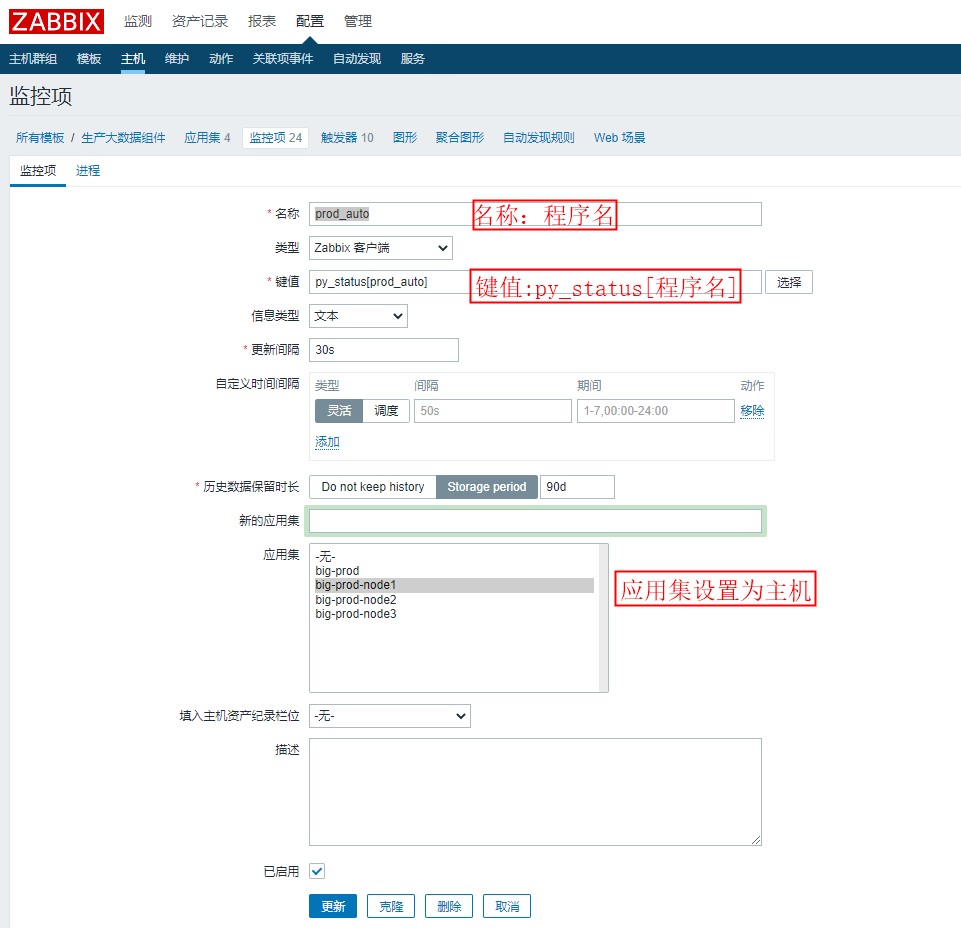Image resolution: width=961 pixels, height=928 pixels.
Task: Open 所有模板 breadcrumb link
Action: point(40,138)
